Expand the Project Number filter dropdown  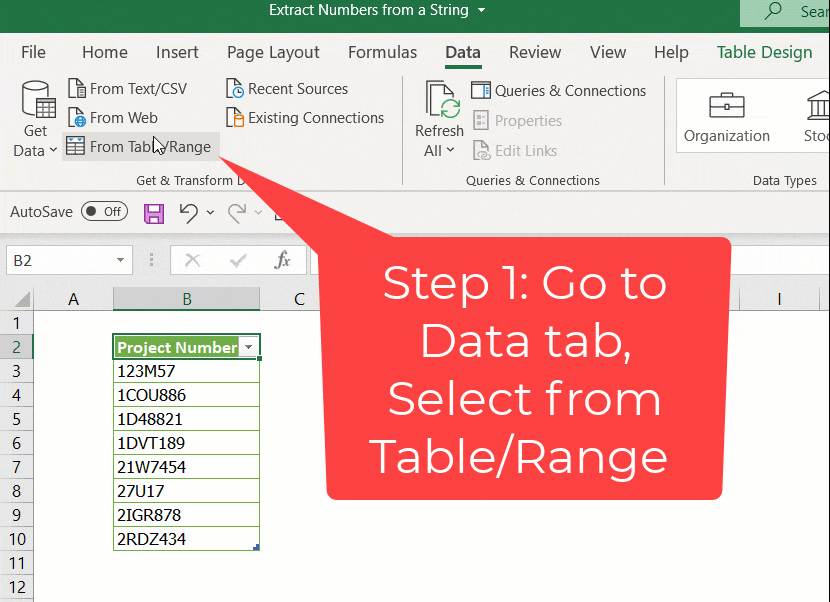(250, 348)
